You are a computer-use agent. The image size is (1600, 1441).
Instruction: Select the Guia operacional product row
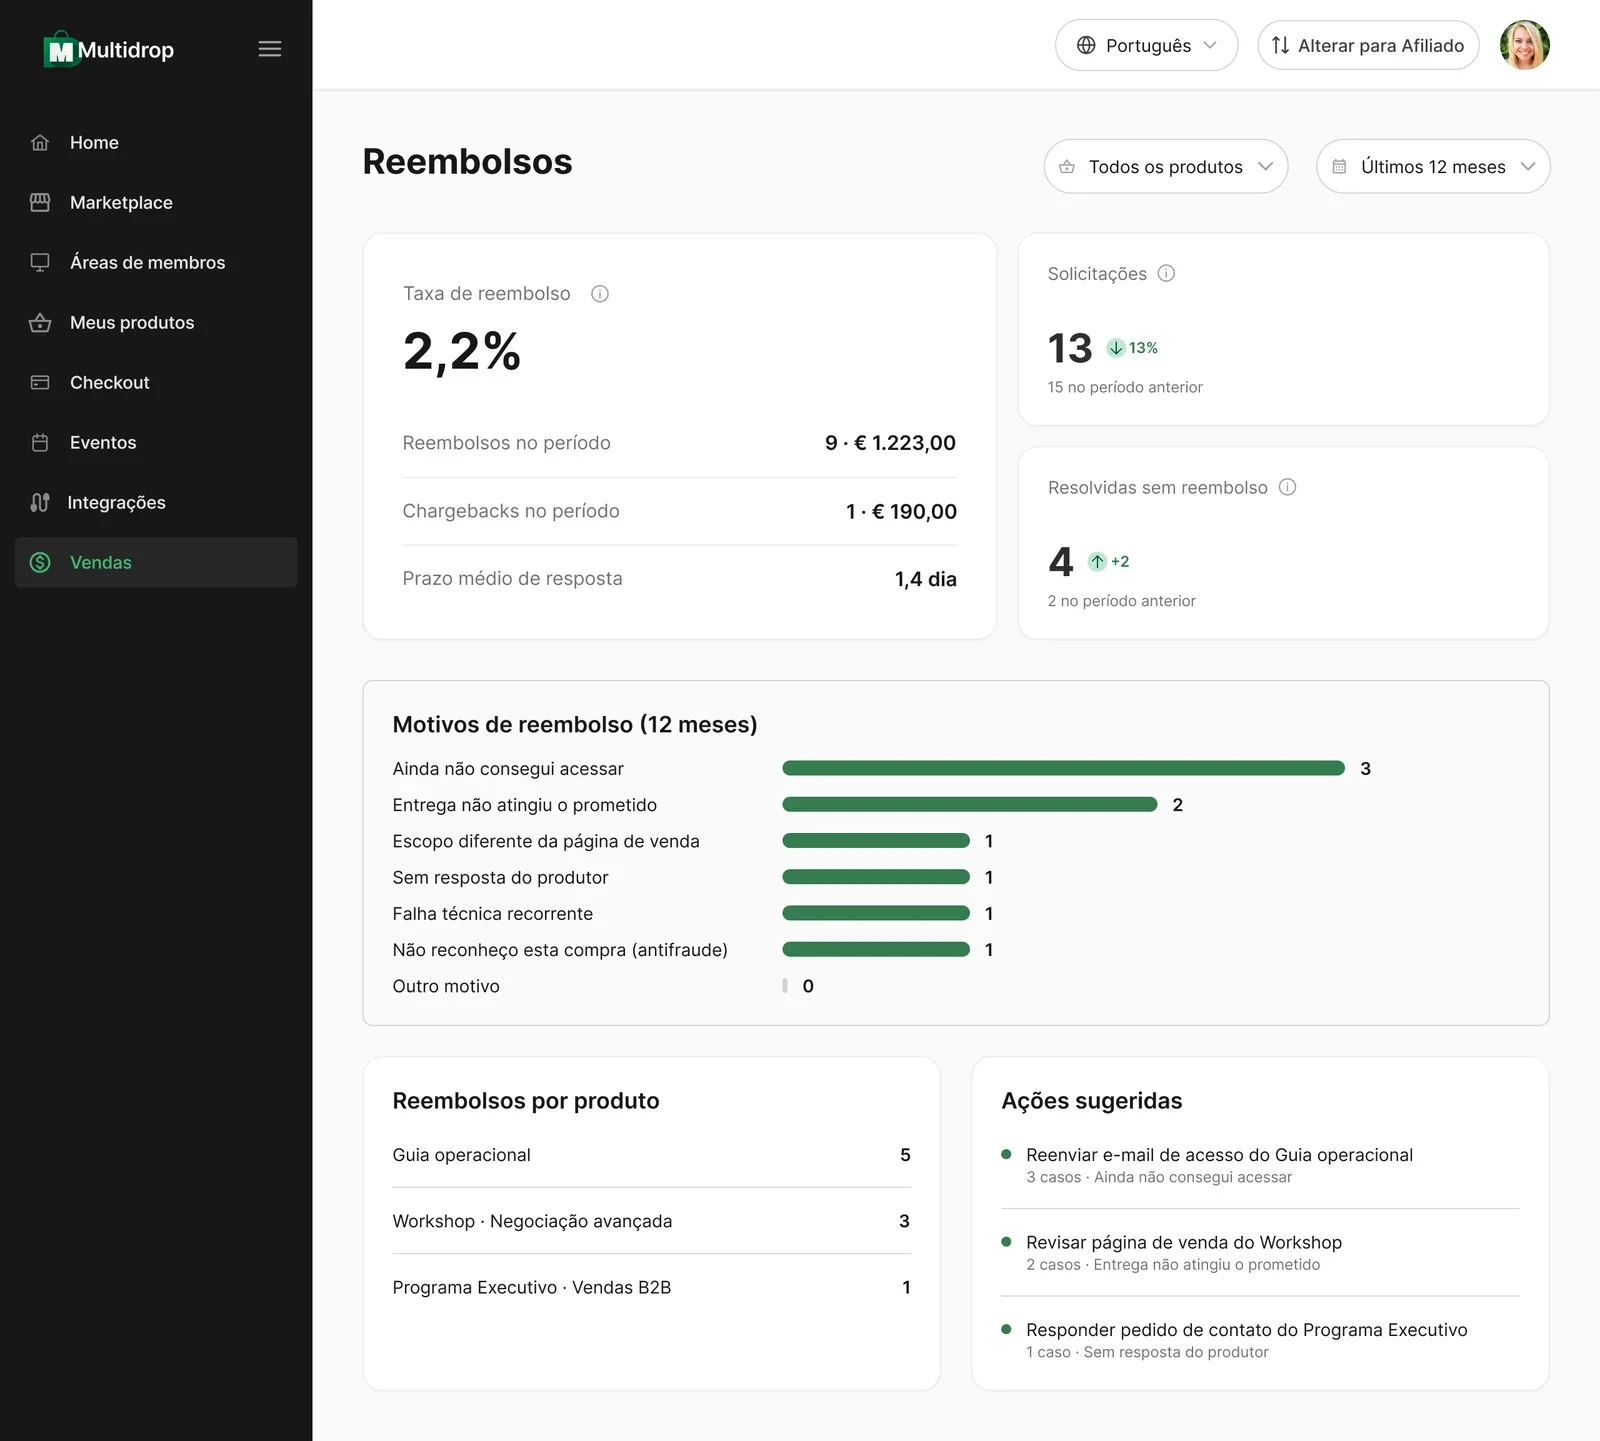651,1155
